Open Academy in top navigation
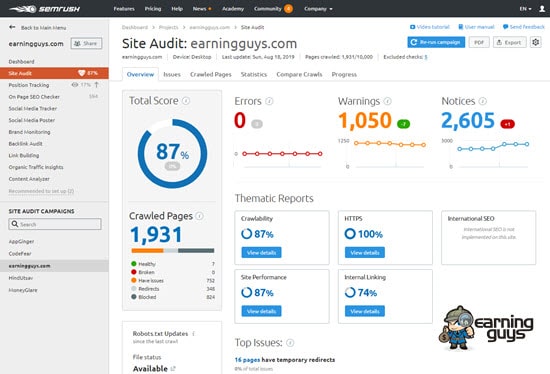The width and height of the screenshot is (550, 374). click(x=233, y=9)
